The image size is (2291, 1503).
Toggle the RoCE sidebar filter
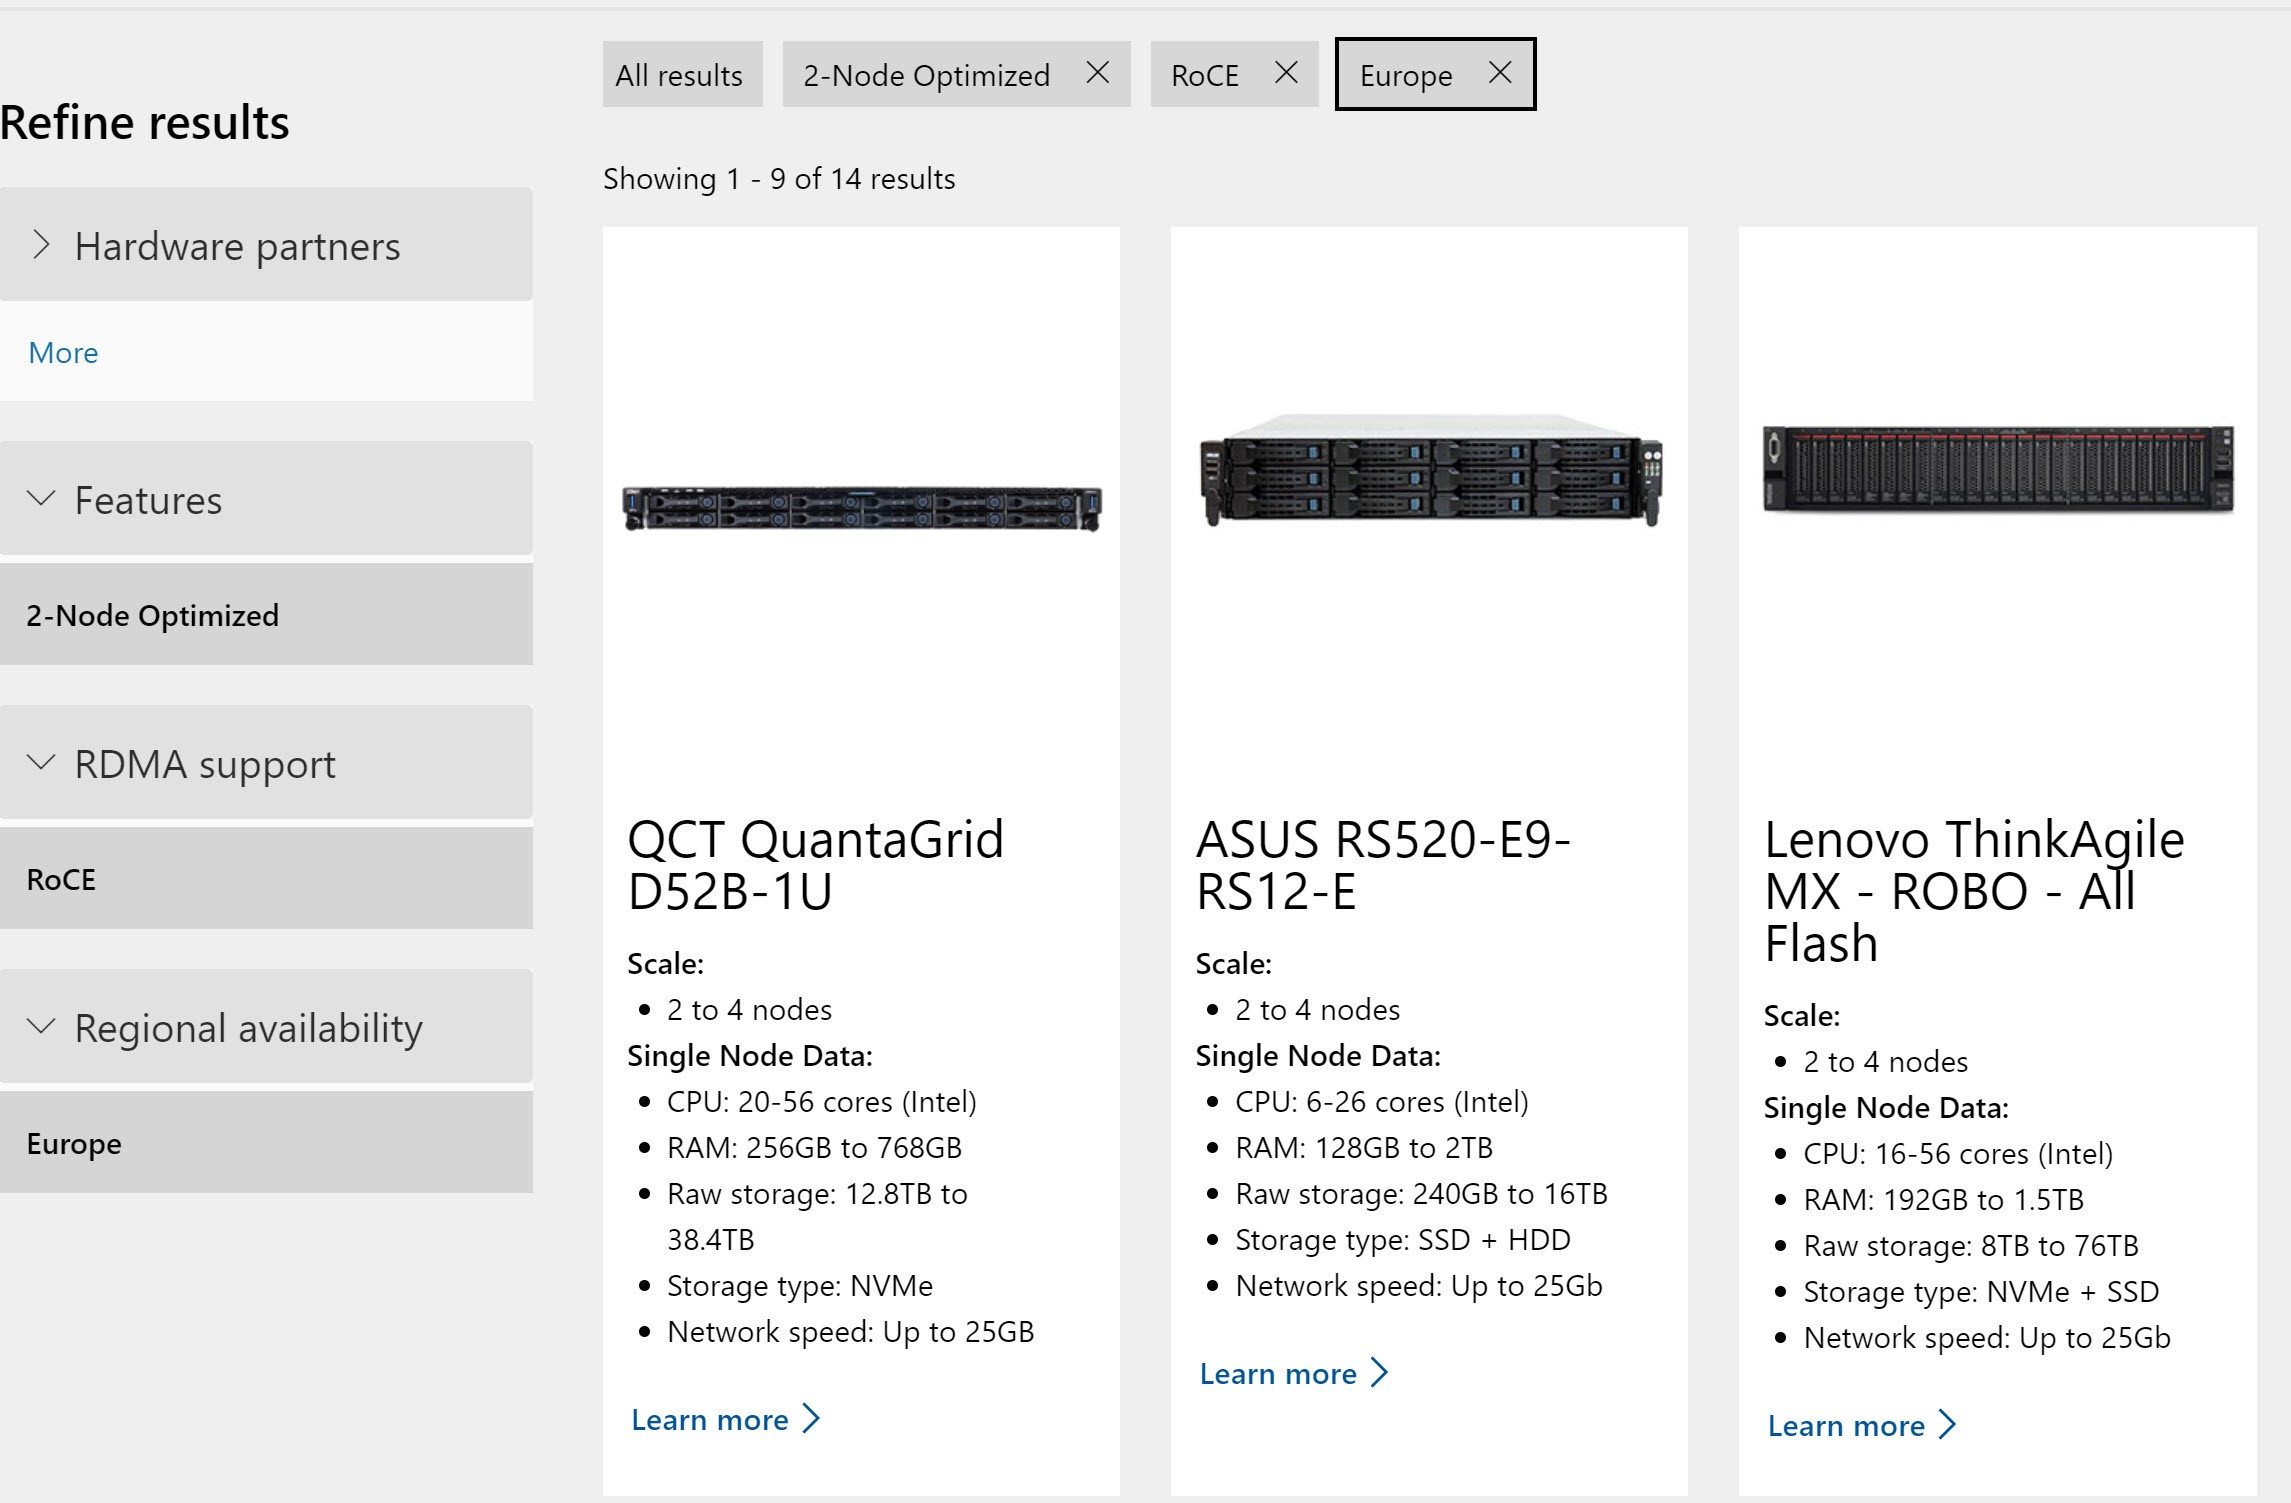[x=266, y=879]
